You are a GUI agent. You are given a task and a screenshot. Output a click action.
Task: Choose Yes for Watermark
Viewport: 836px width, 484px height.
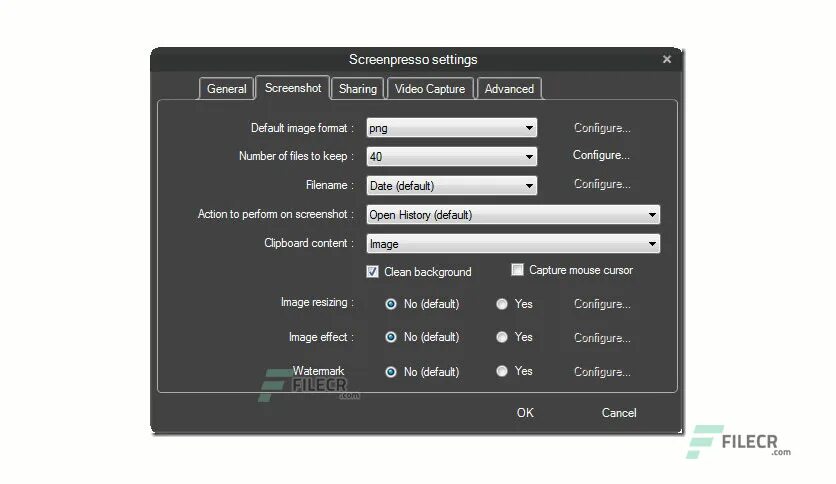502,371
